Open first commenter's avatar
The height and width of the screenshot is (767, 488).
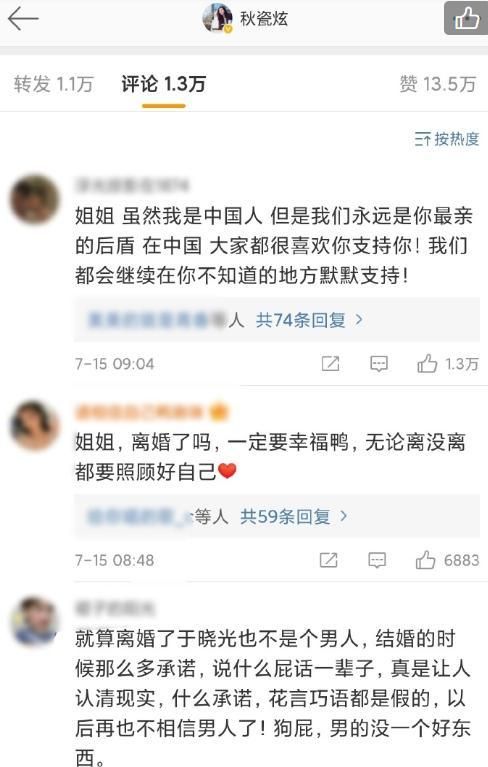(x=35, y=200)
